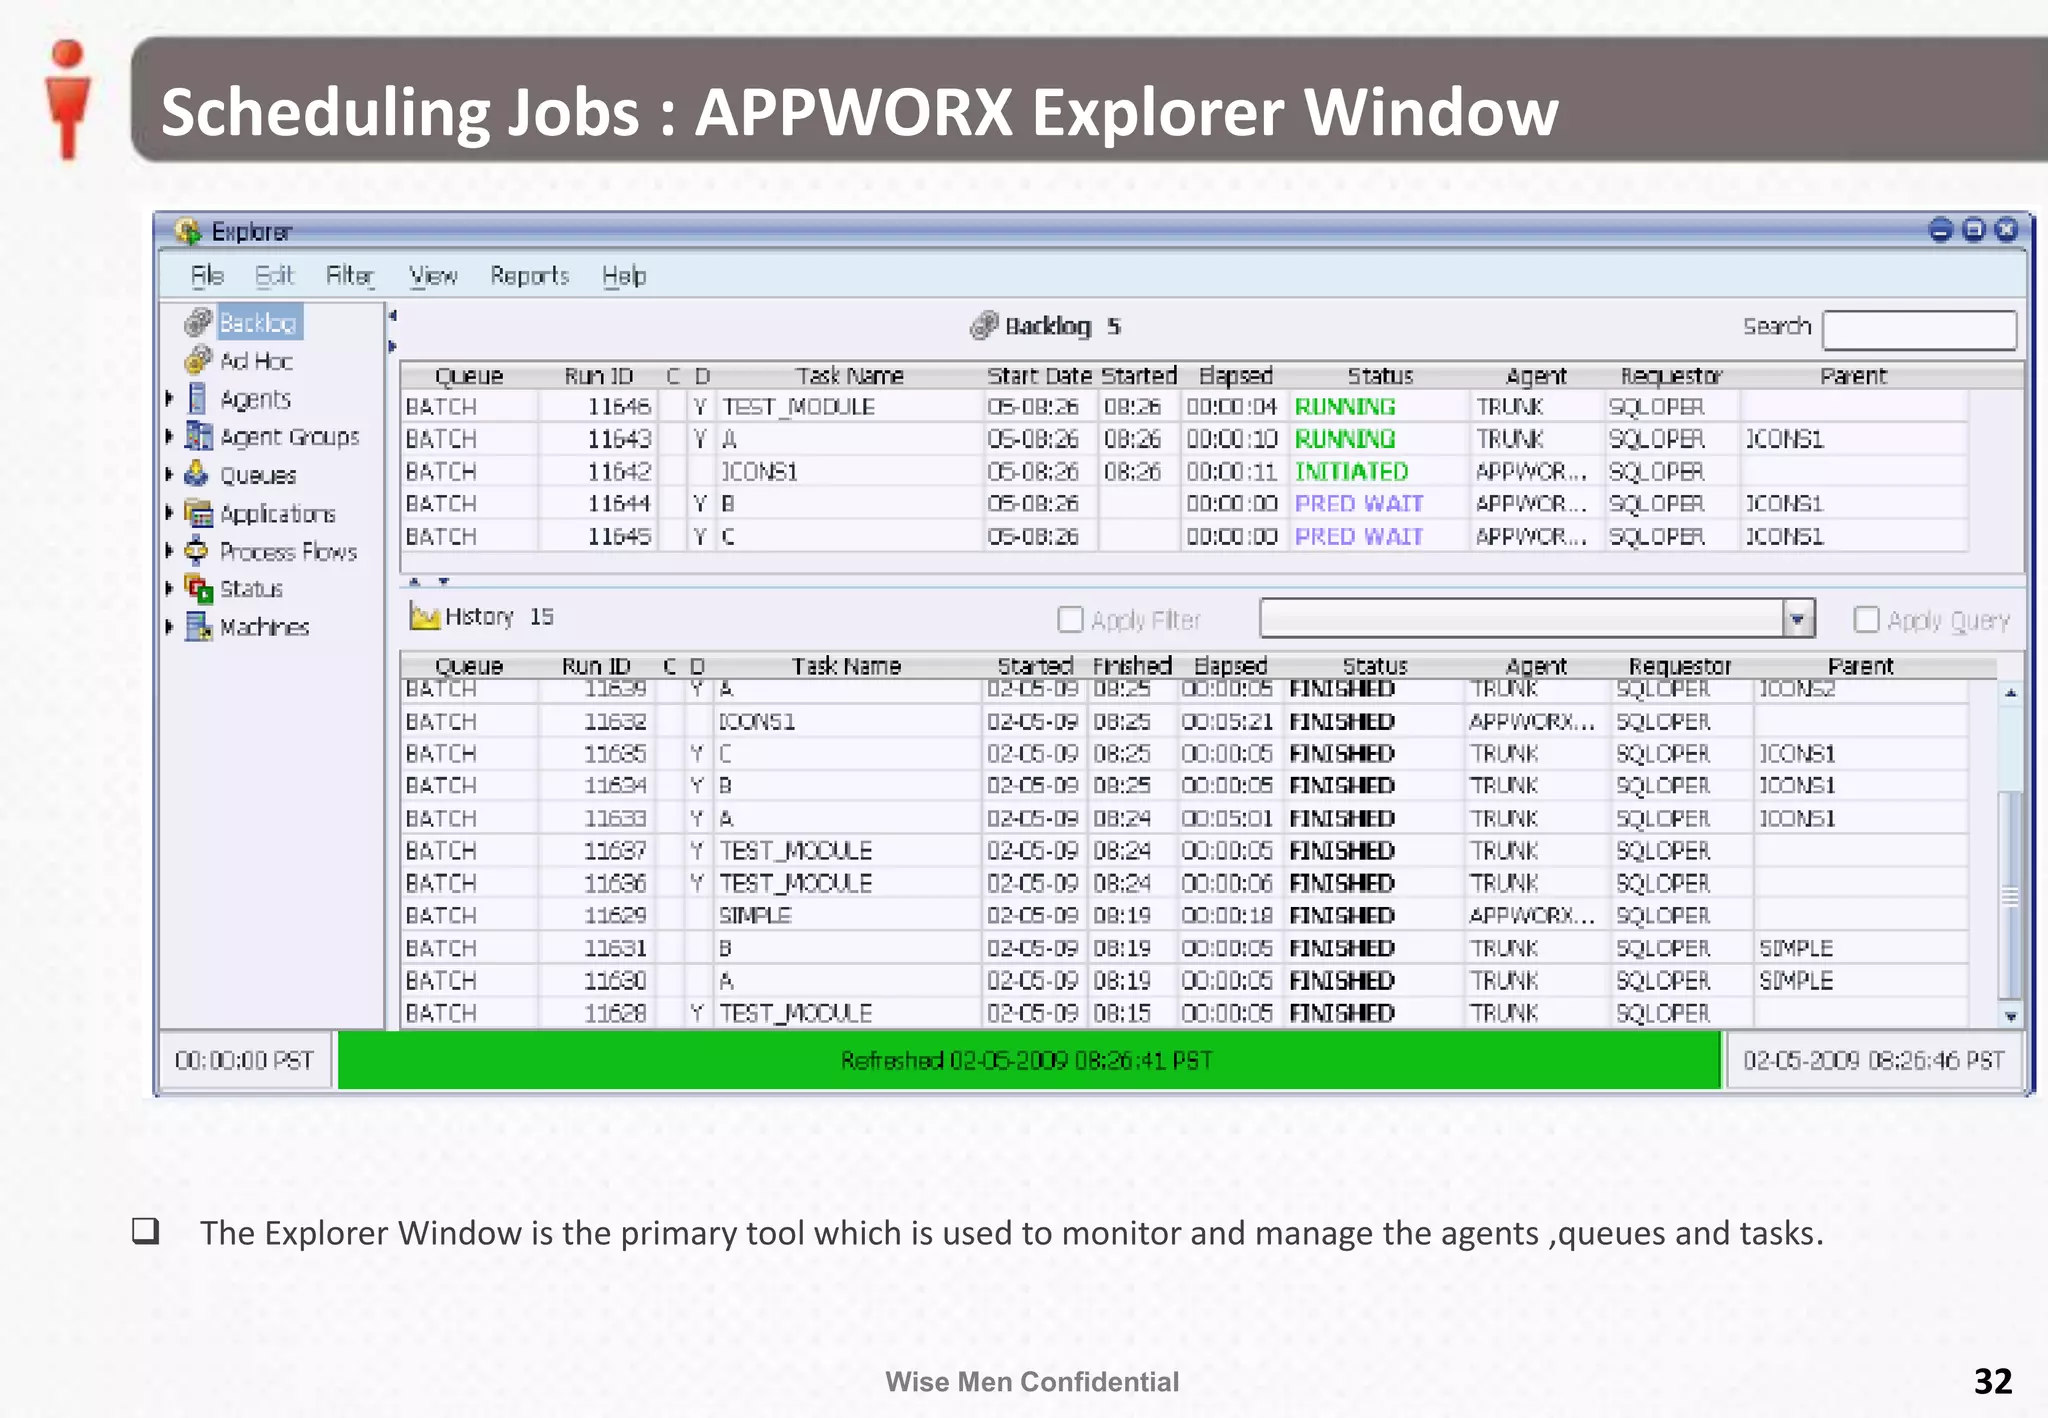Click the Explorer title bar app icon
2048x1418 pixels.
tap(188, 231)
